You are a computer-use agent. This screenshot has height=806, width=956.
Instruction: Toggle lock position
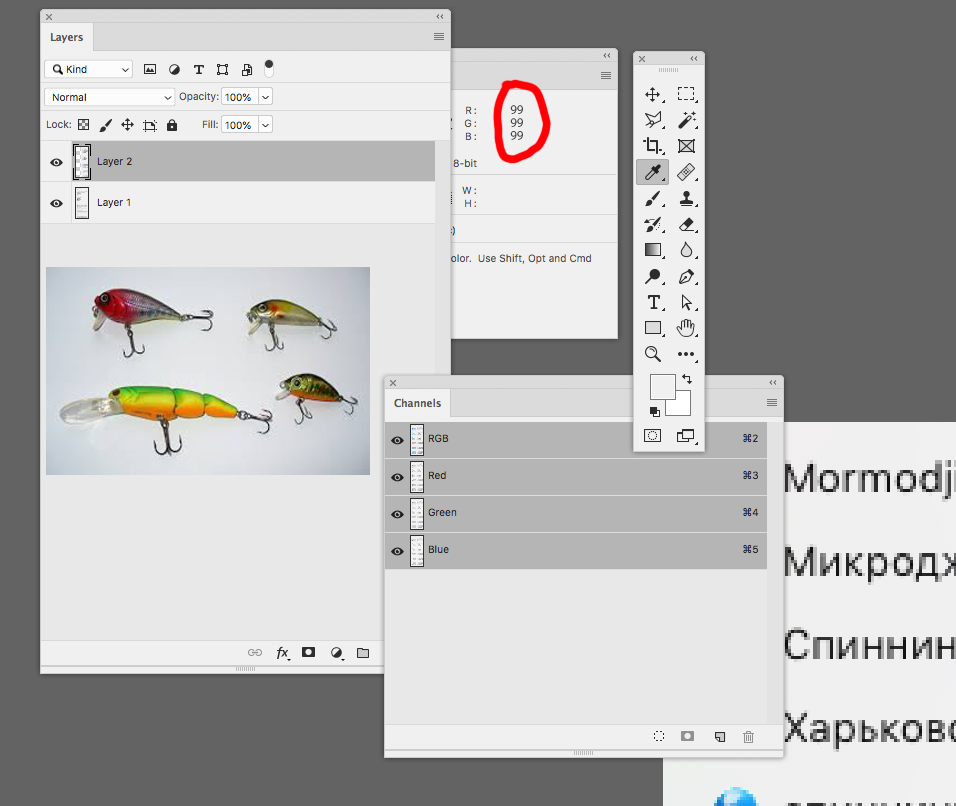coord(127,125)
